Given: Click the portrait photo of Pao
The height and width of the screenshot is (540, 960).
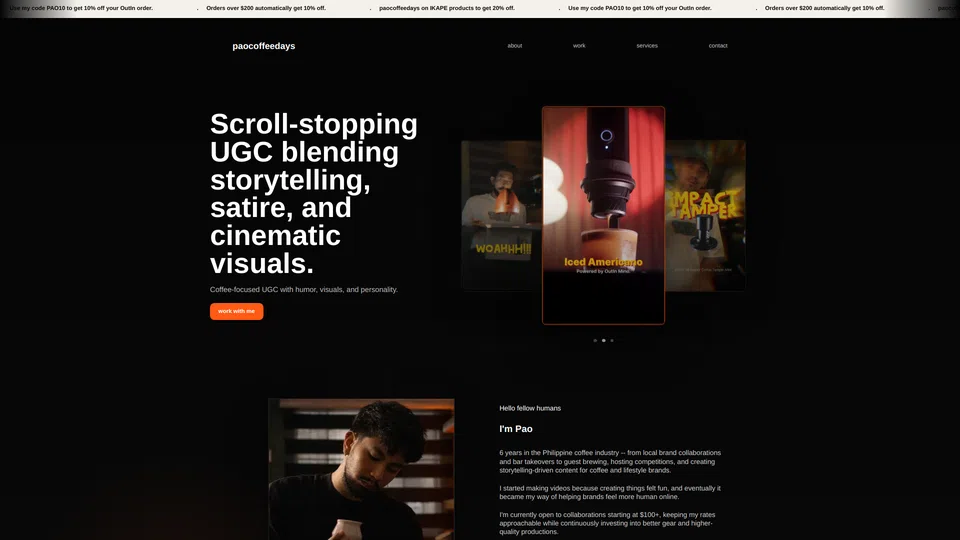Looking at the screenshot, I should point(361,469).
